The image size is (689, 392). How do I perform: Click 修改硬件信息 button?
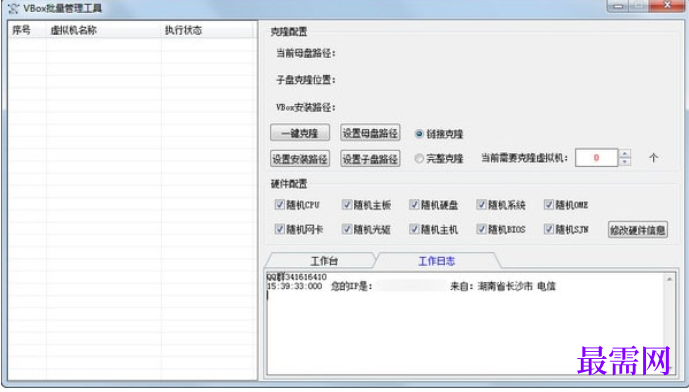(x=638, y=230)
